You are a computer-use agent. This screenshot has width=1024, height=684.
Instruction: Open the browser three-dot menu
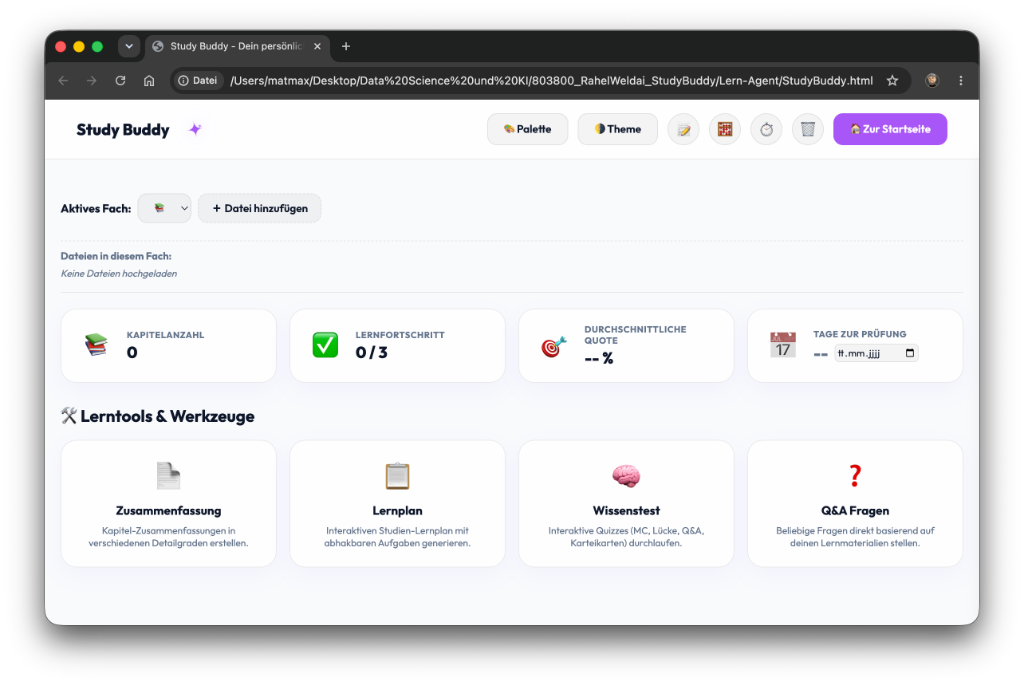click(x=960, y=80)
